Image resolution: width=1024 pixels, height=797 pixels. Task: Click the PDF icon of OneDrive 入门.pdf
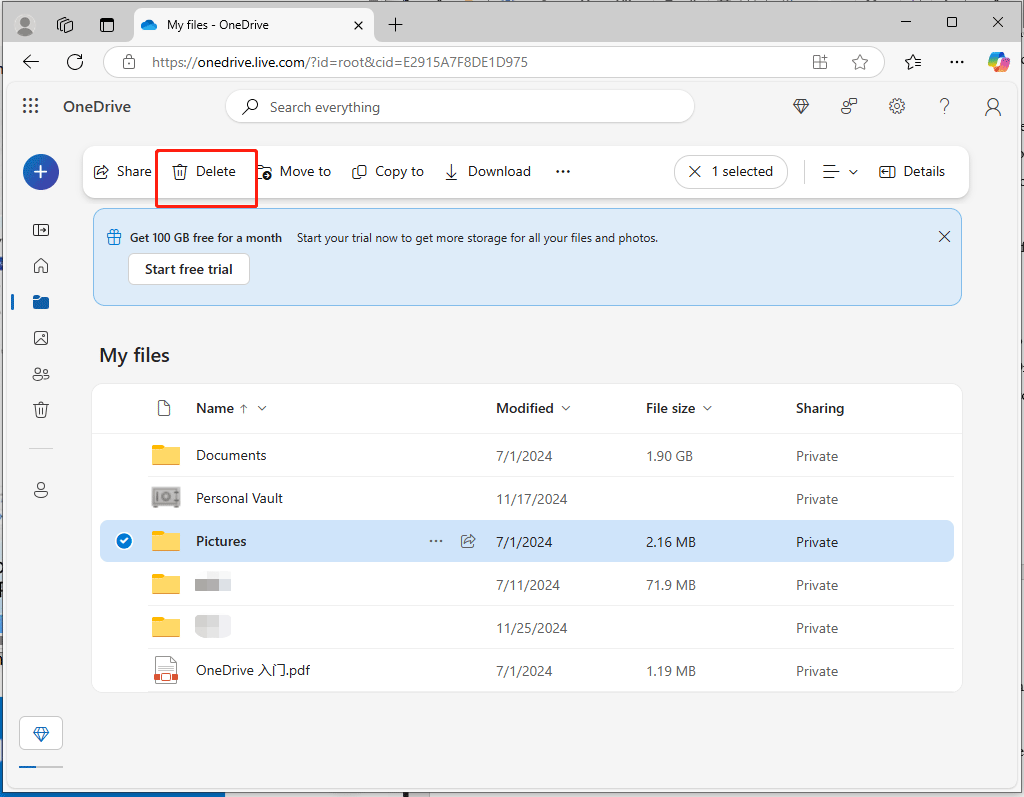166,670
